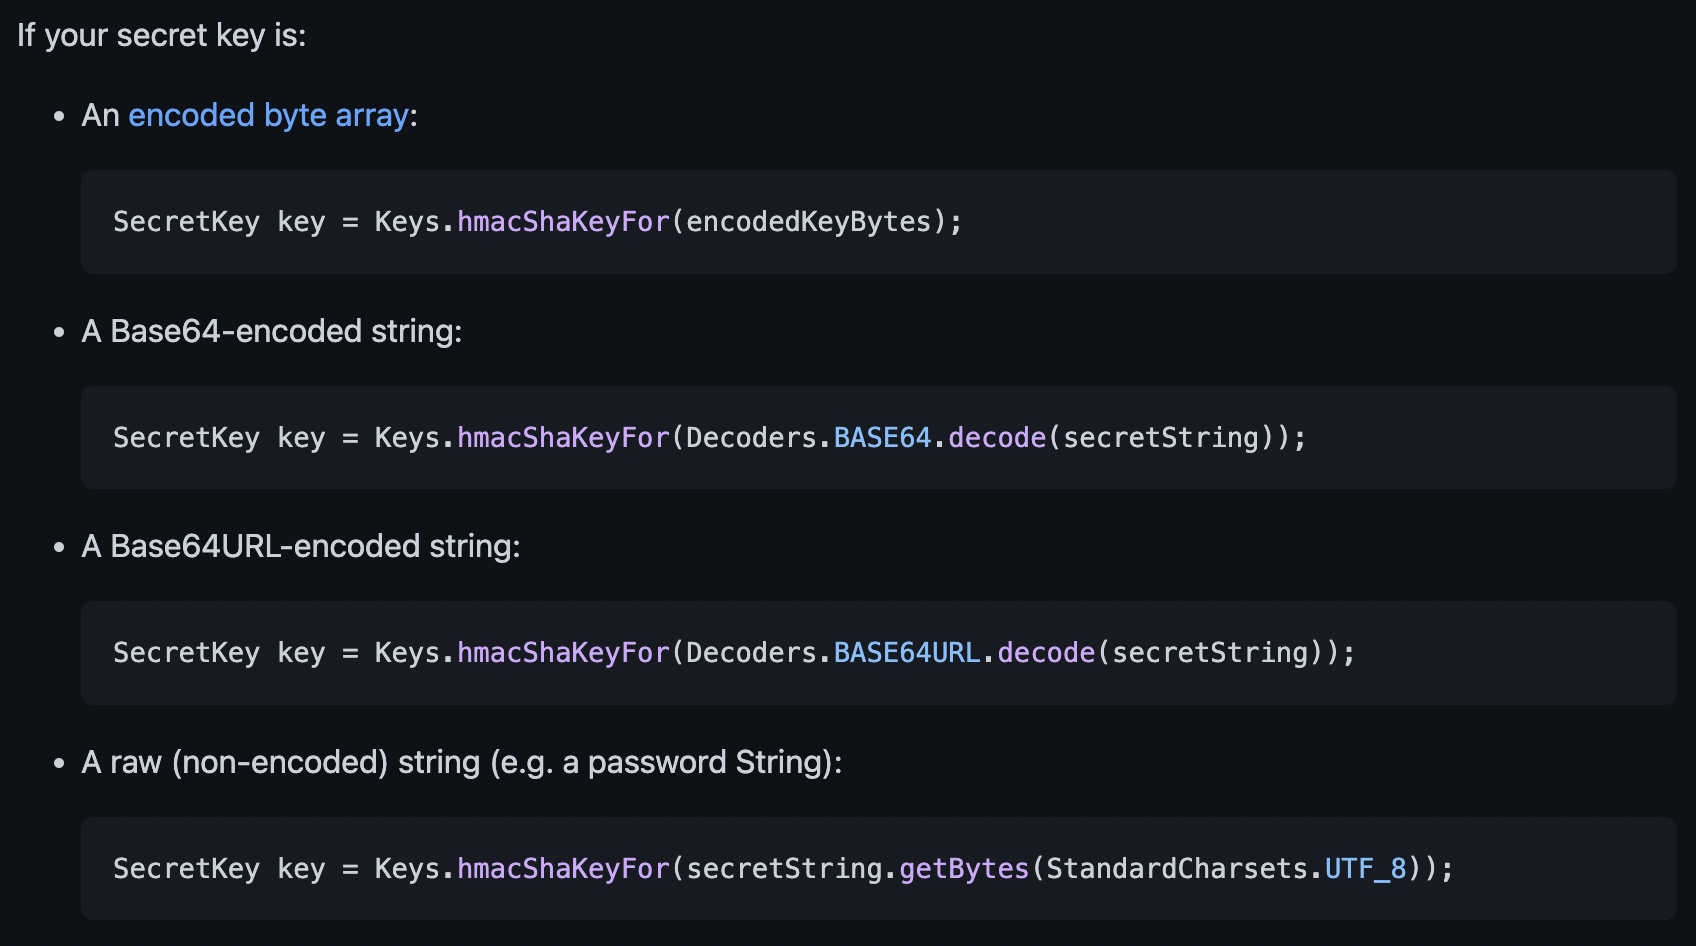This screenshot has height=946, width=1696.
Task: Click the "If your secret key is:" text
Action: (161, 36)
